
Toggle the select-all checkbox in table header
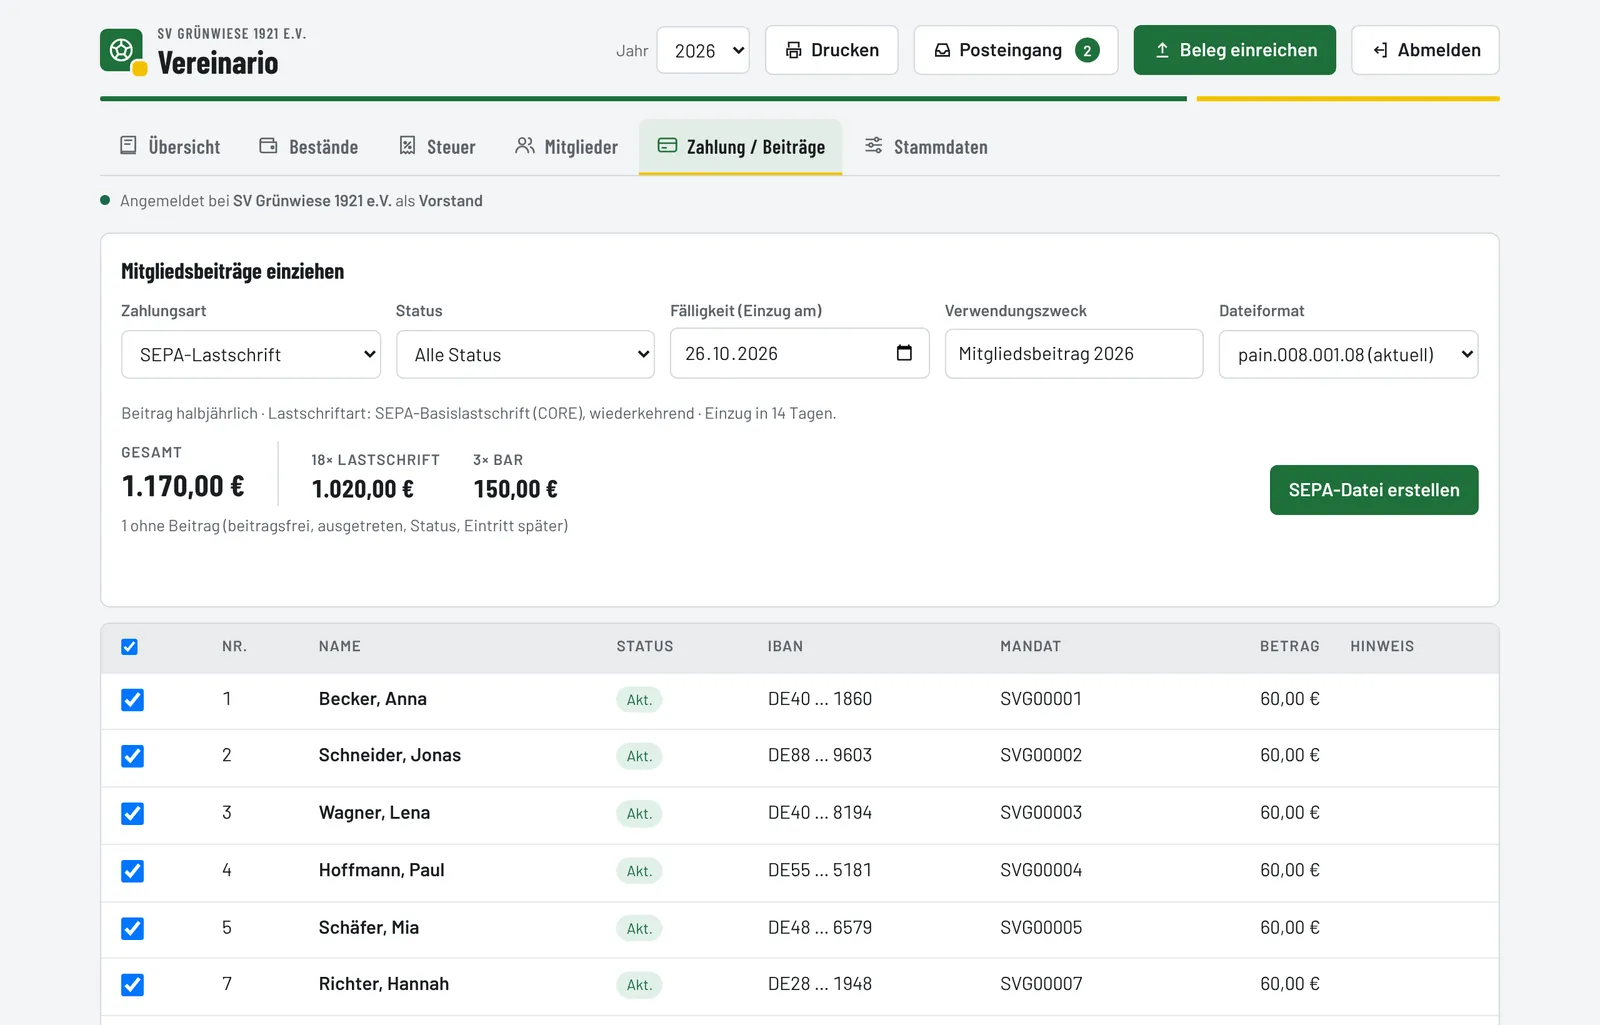129,647
